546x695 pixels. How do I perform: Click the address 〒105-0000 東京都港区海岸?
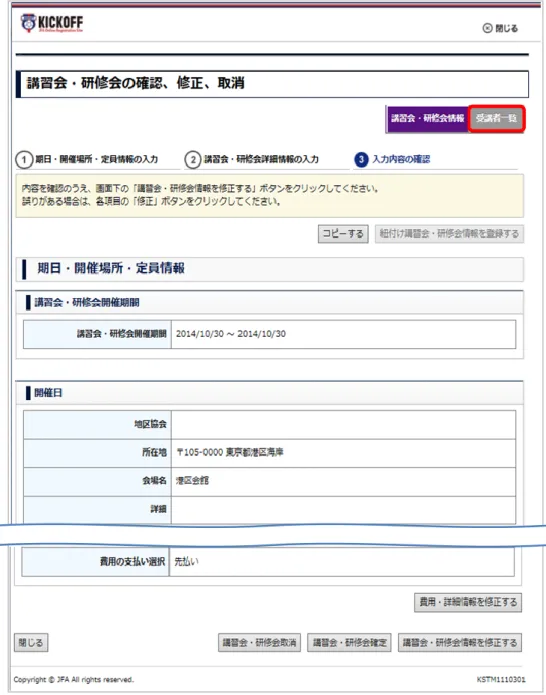pos(230,453)
